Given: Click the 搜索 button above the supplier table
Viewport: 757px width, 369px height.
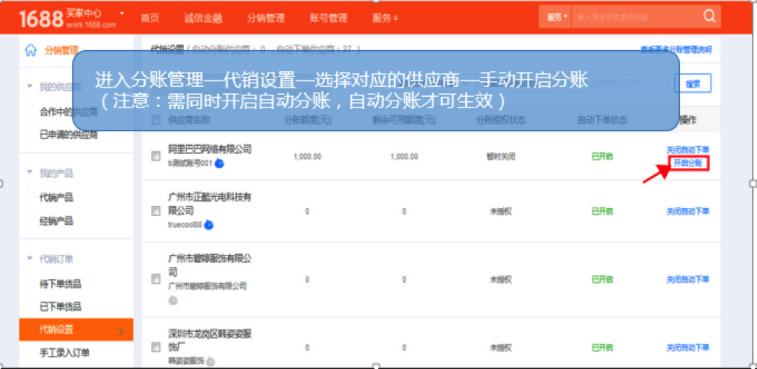Looking at the screenshot, I should [693, 84].
